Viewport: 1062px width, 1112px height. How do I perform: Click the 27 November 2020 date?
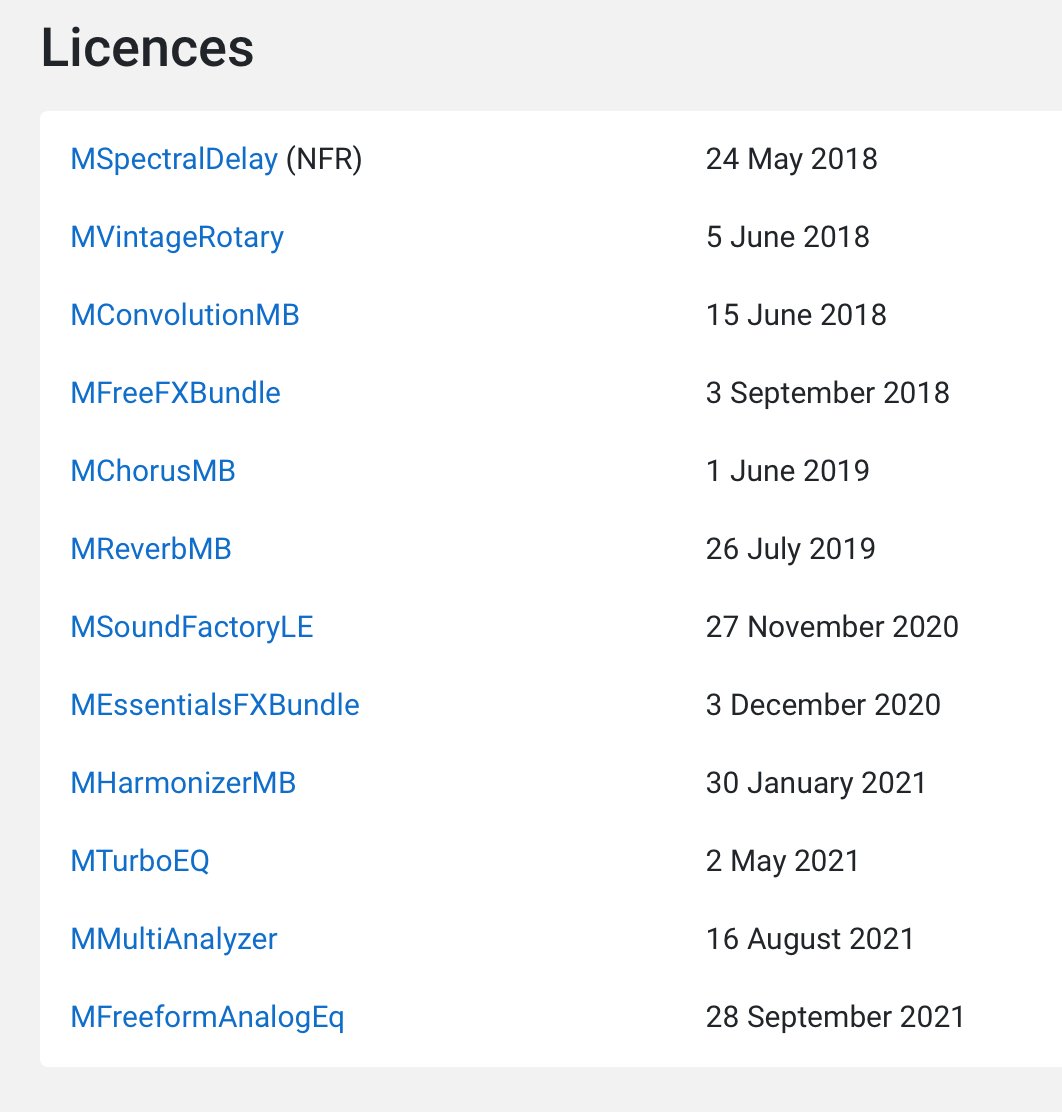832,627
